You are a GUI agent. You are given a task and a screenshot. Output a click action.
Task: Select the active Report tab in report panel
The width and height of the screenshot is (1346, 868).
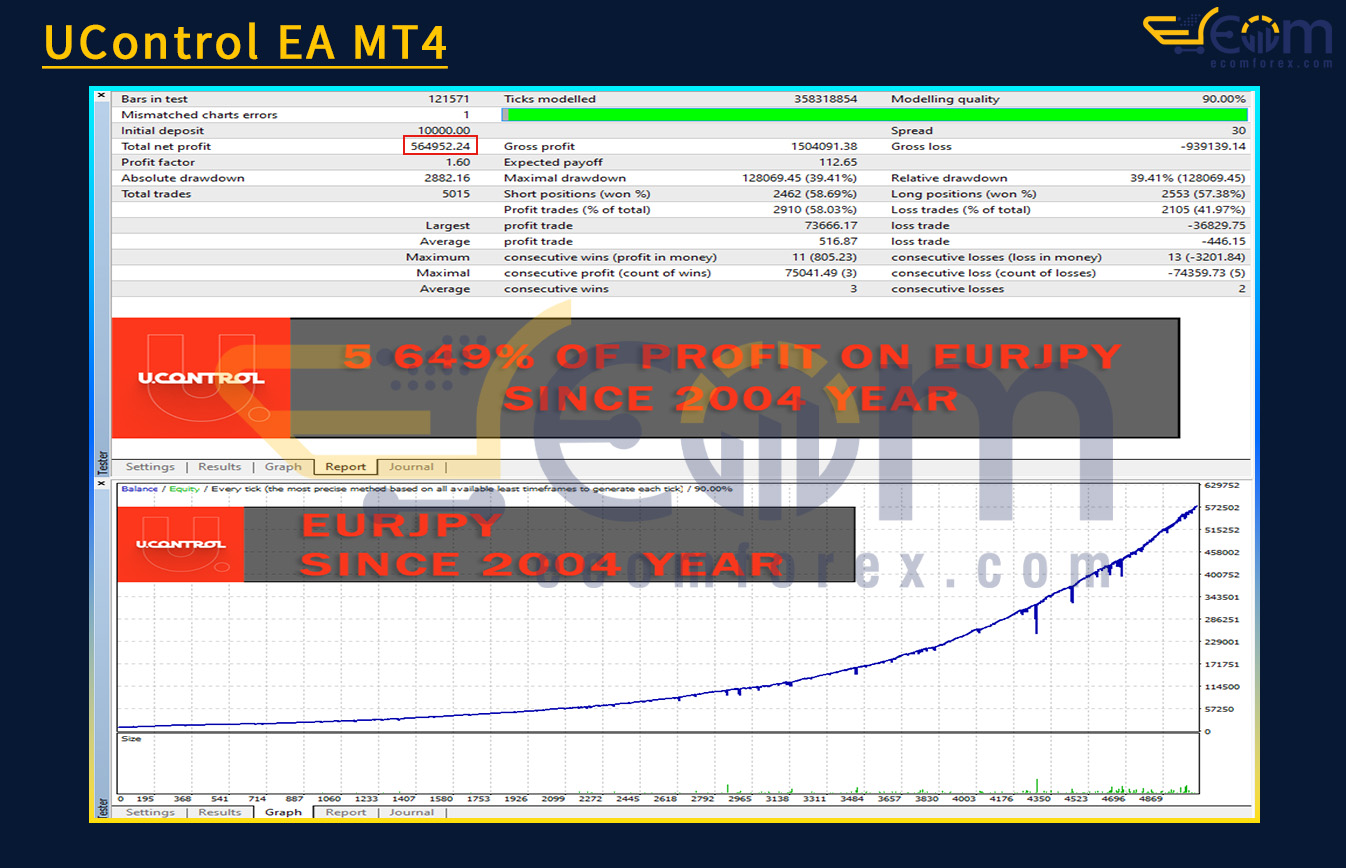[346, 467]
